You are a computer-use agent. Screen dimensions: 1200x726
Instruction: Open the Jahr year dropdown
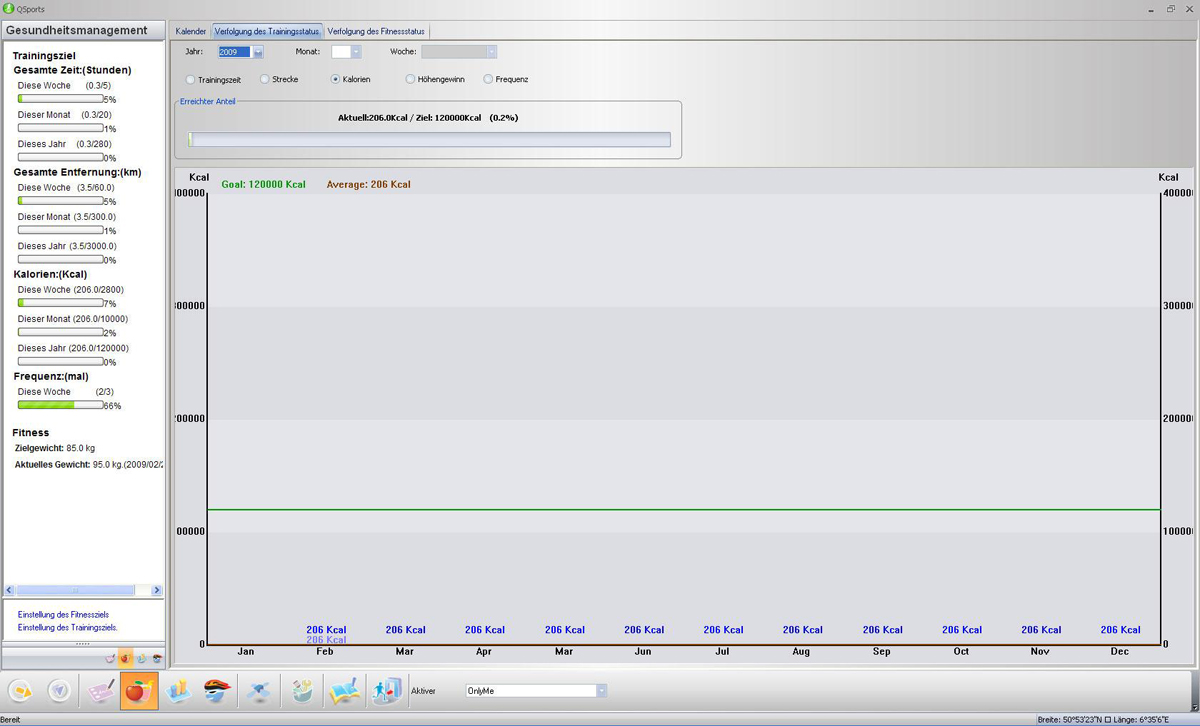click(x=258, y=52)
